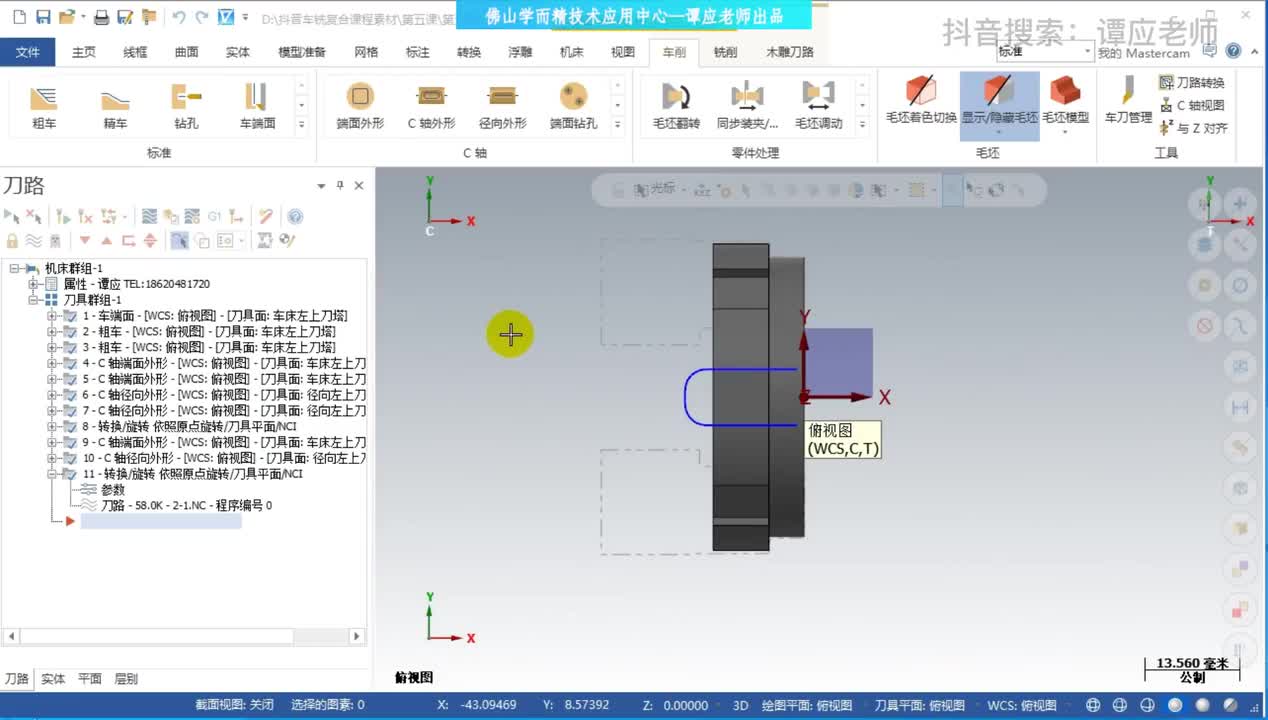The height and width of the screenshot is (720, 1268).
Task: Expand the C 轴 gallery more arrow
Action: tap(619, 125)
